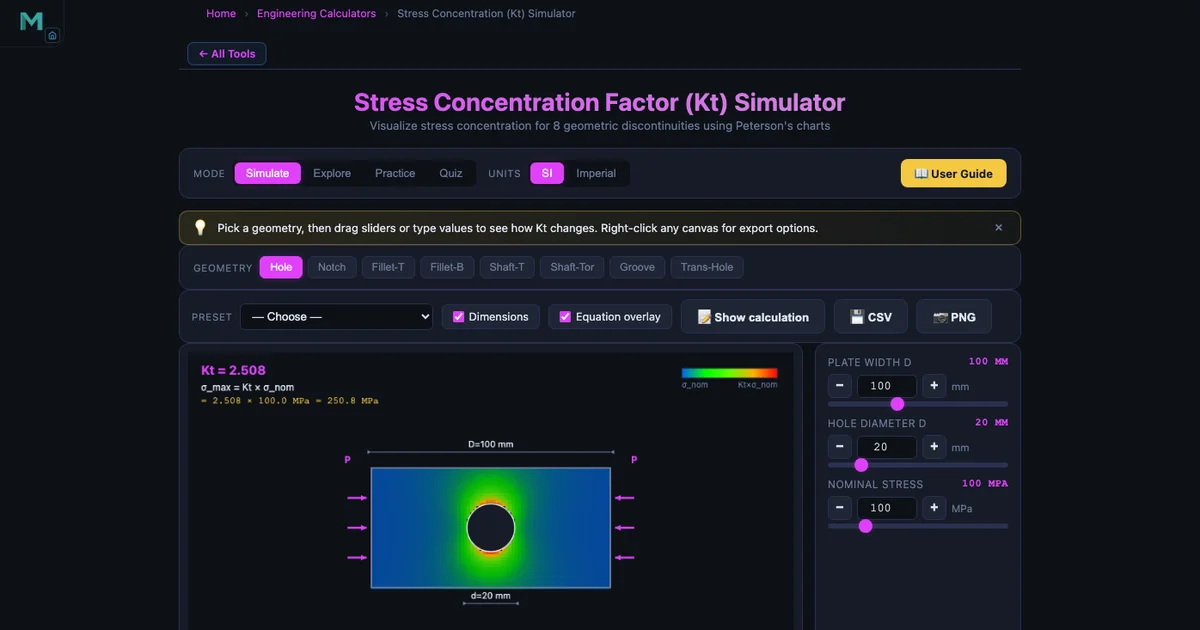Screen dimensions: 1200x630
Task: Click the stress color legend bar
Action: click(x=729, y=373)
